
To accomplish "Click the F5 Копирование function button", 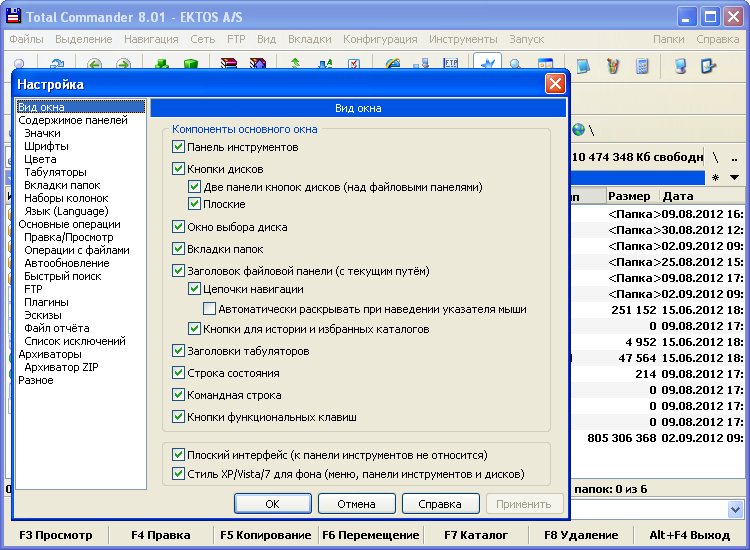I will pos(265,535).
